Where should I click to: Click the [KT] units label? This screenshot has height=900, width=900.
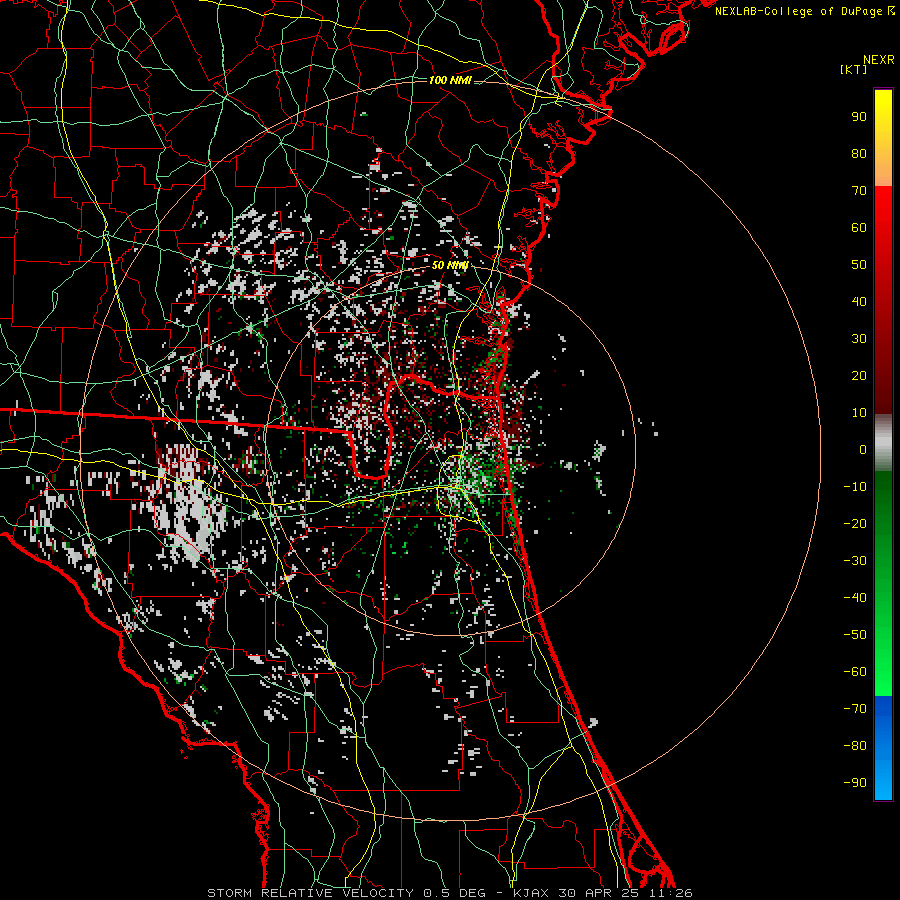pos(854,69)
